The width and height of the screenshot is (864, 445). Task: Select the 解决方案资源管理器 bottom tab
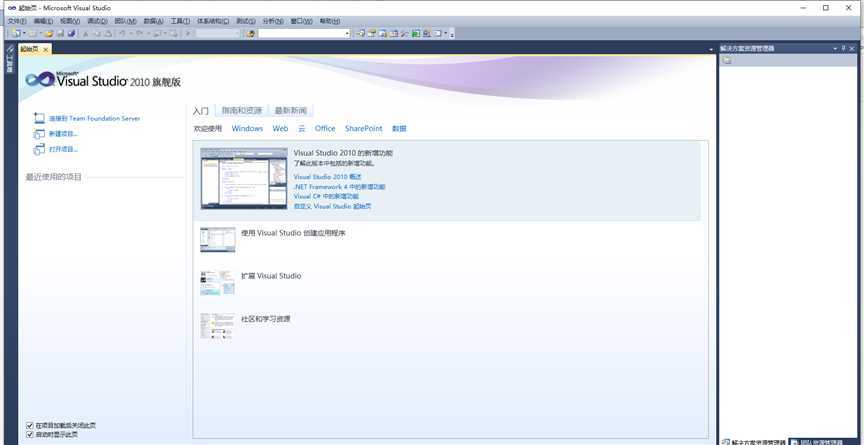(754, 442)
